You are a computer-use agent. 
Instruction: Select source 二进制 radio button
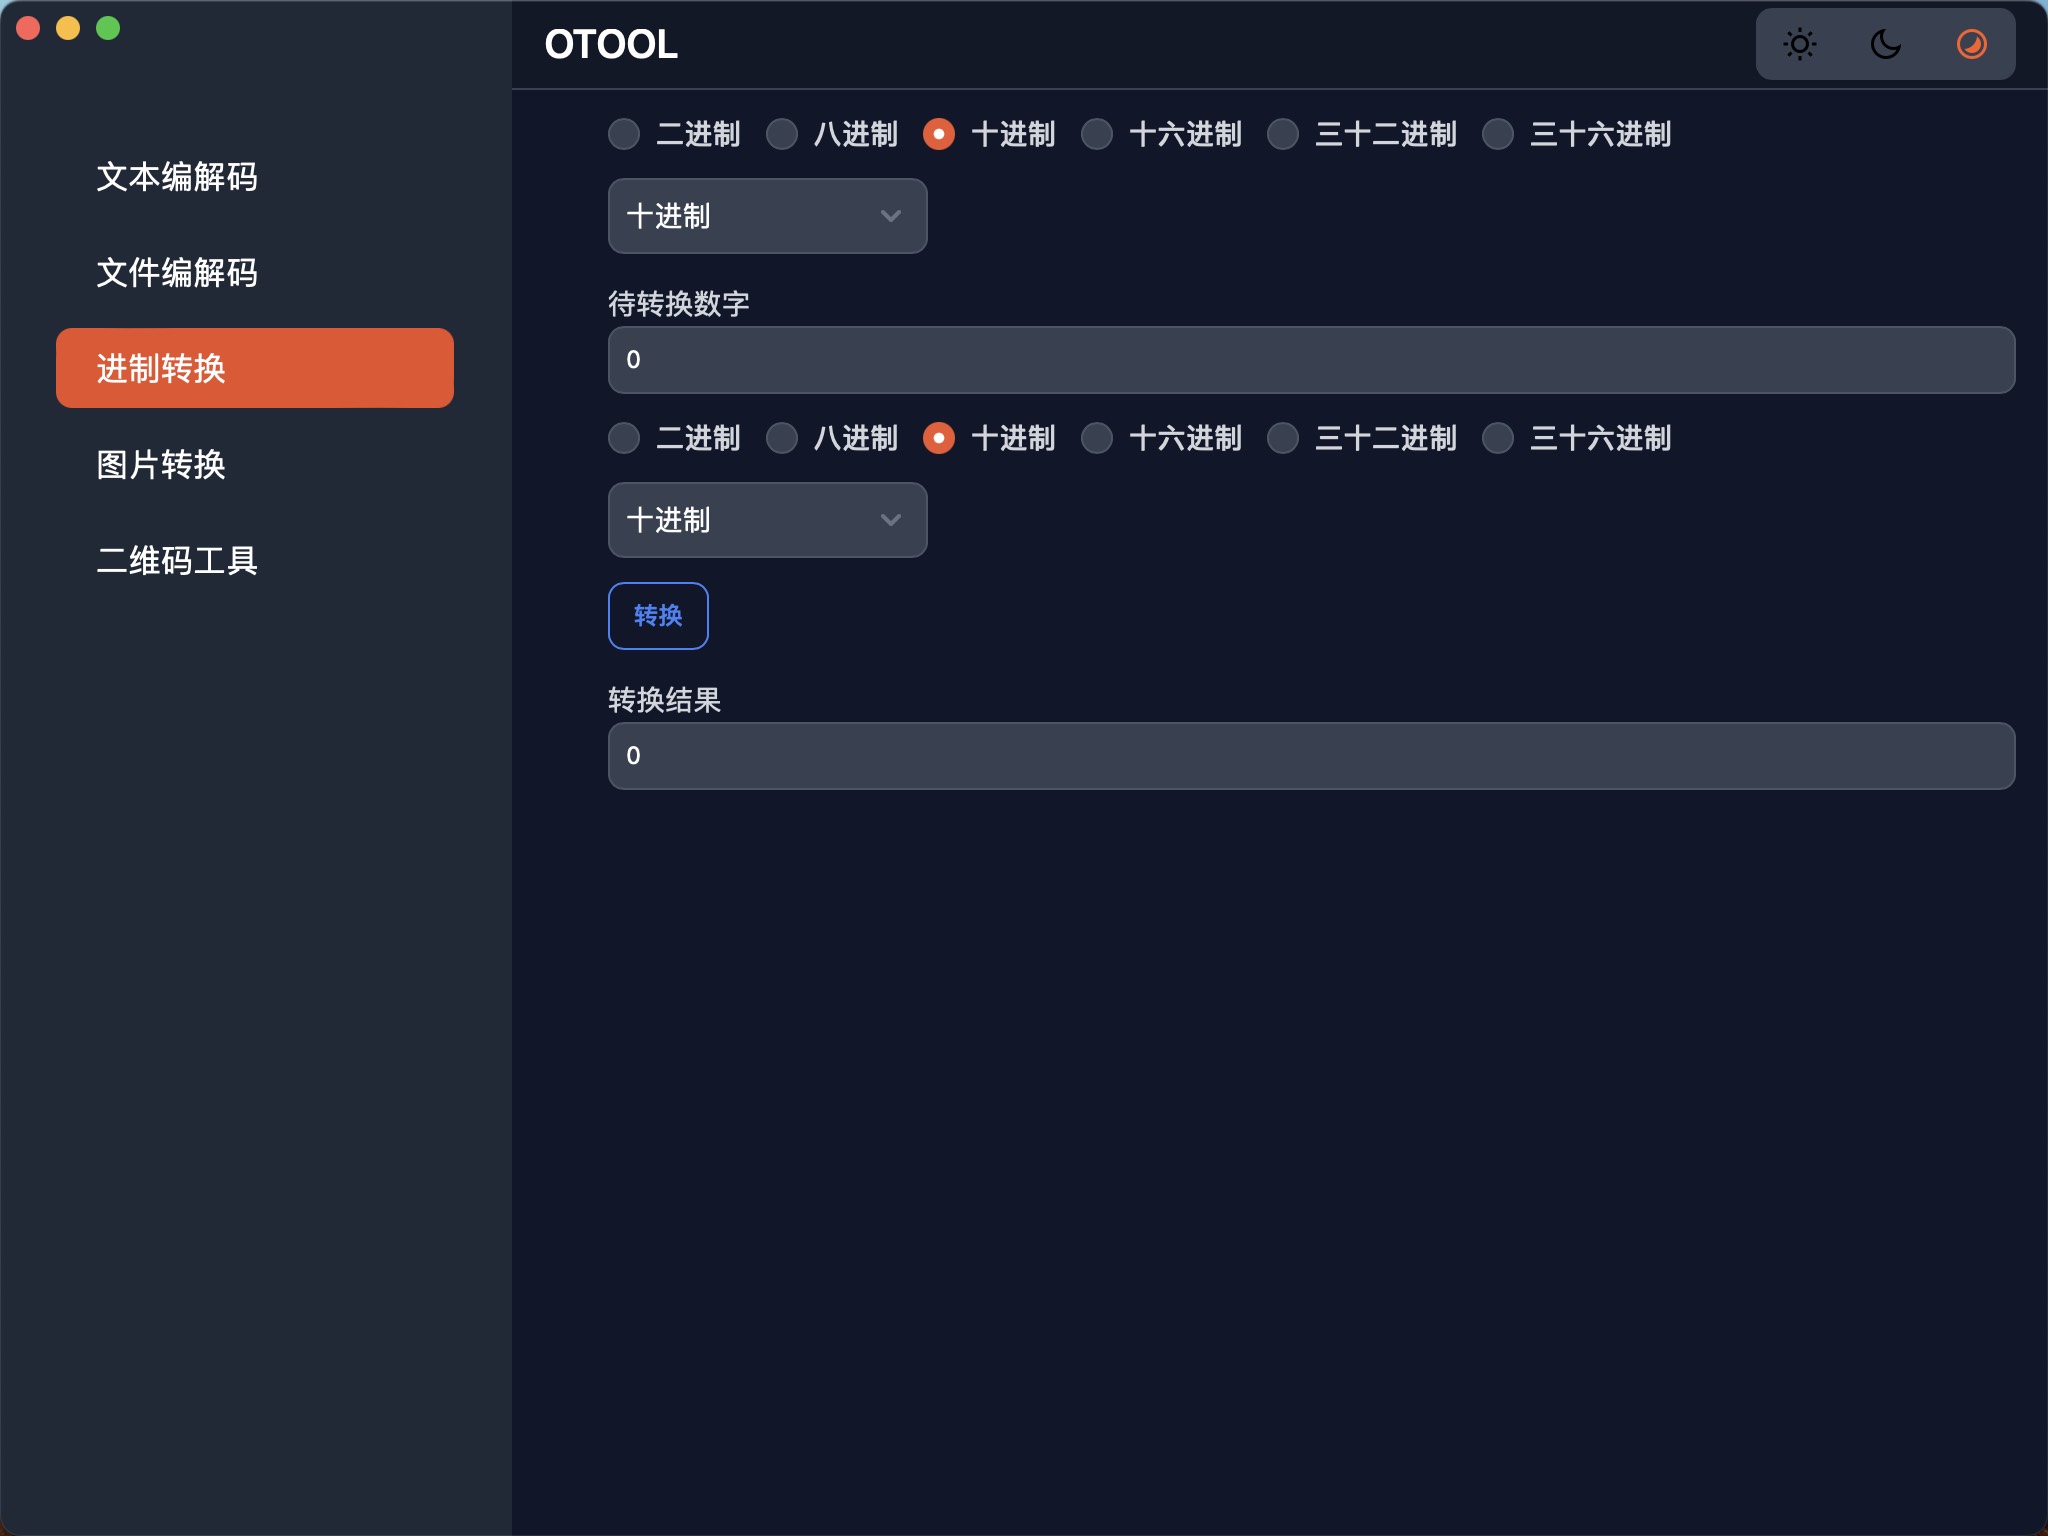click(624, 134)
